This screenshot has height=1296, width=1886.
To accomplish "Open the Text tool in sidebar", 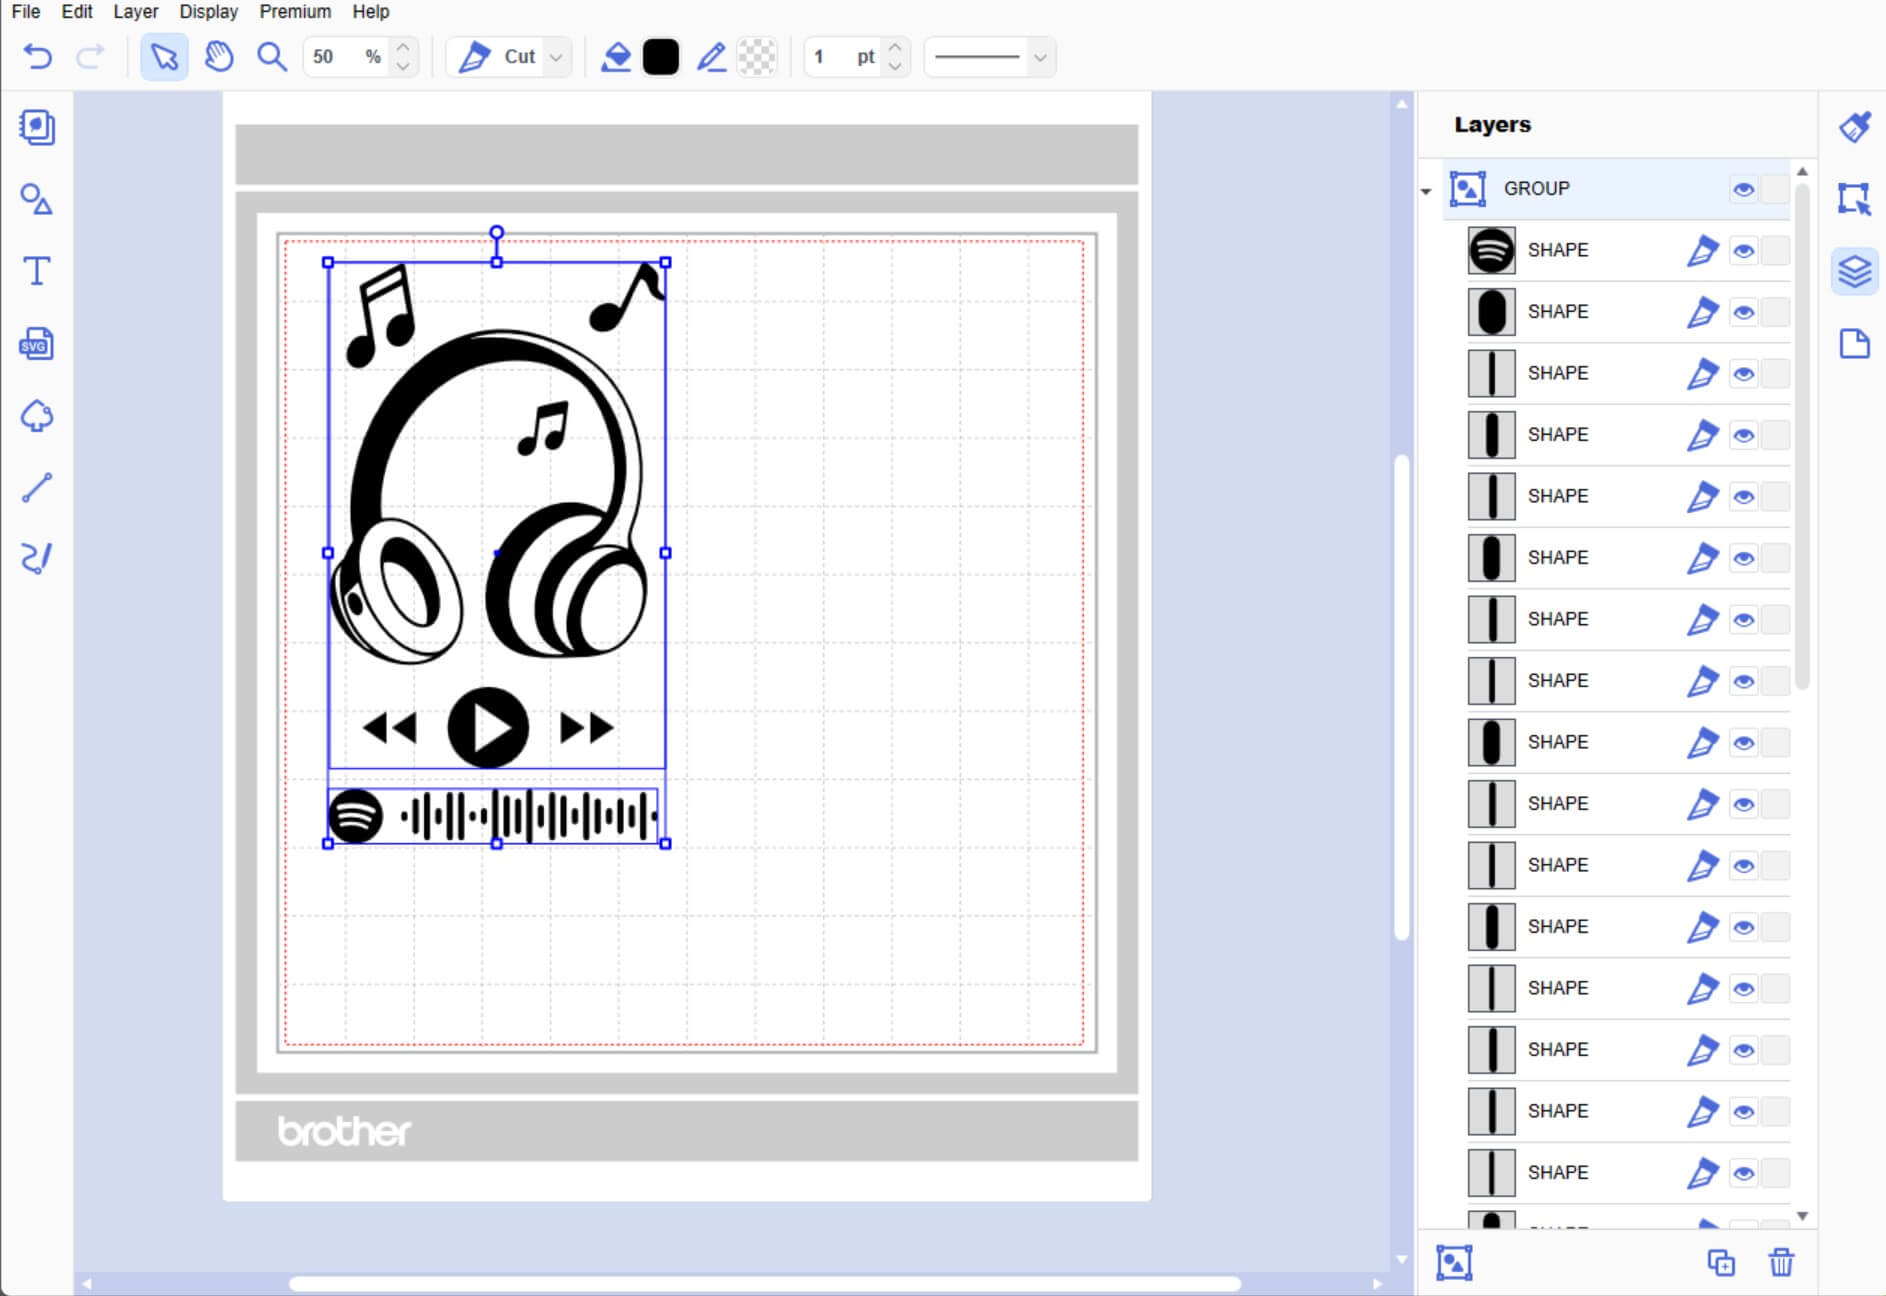I will [37, 272].
